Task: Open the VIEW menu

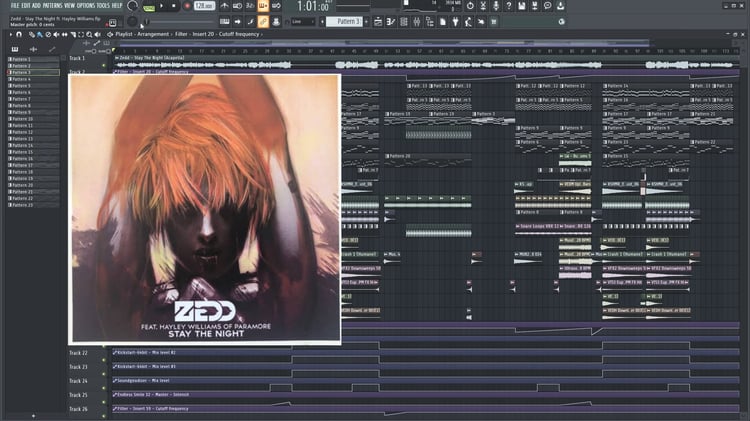Action: (69, 6)
